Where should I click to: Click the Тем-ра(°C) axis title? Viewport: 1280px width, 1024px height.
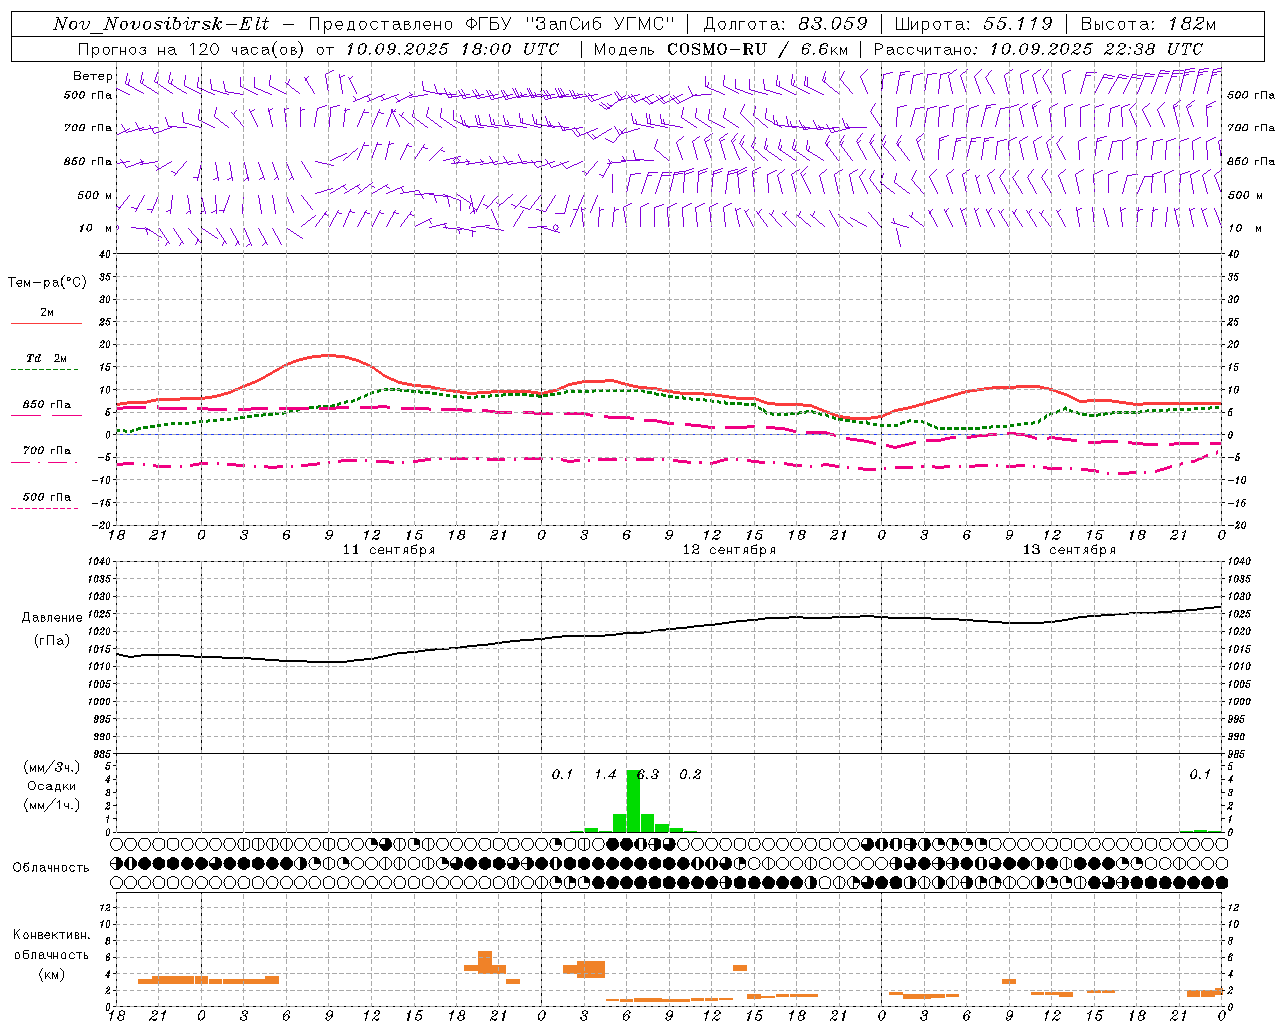click(47, 283)
